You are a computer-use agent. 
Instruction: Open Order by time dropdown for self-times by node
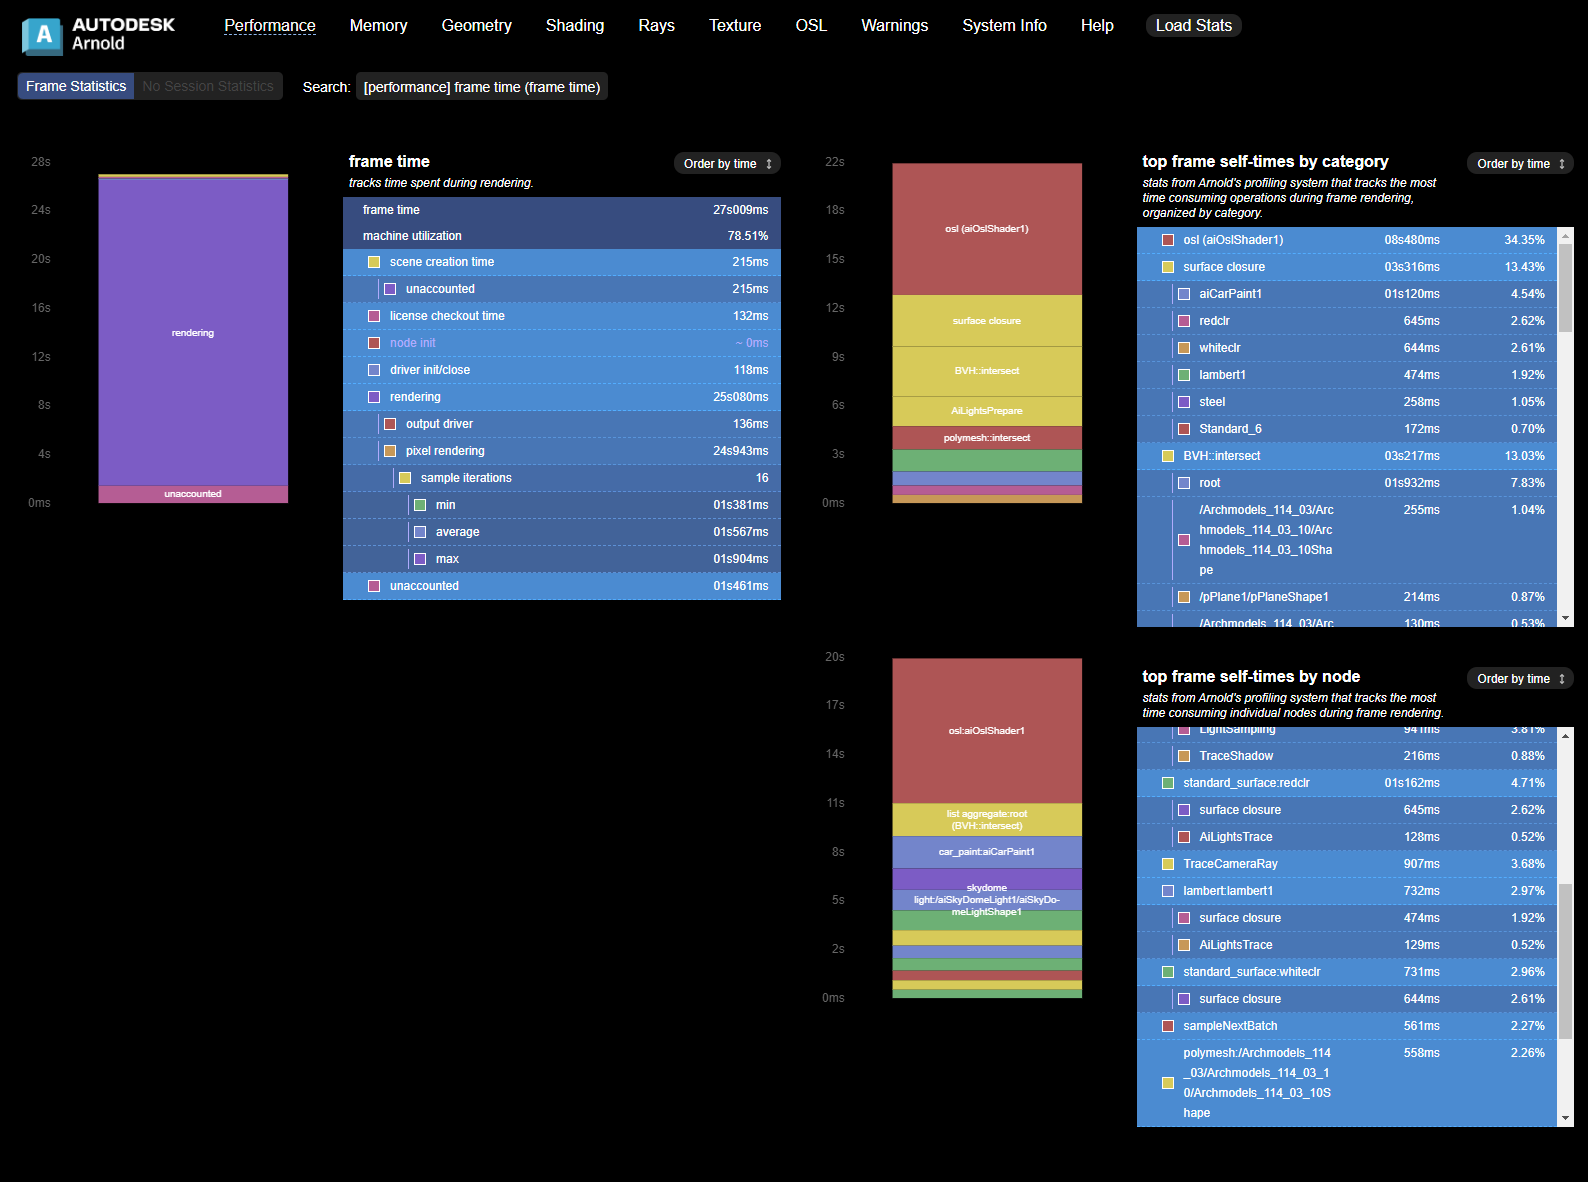tap(1519, 679)
